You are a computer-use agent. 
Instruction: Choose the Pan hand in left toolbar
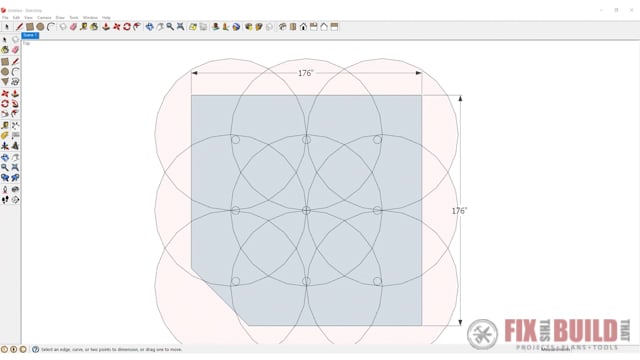[15, 158]
